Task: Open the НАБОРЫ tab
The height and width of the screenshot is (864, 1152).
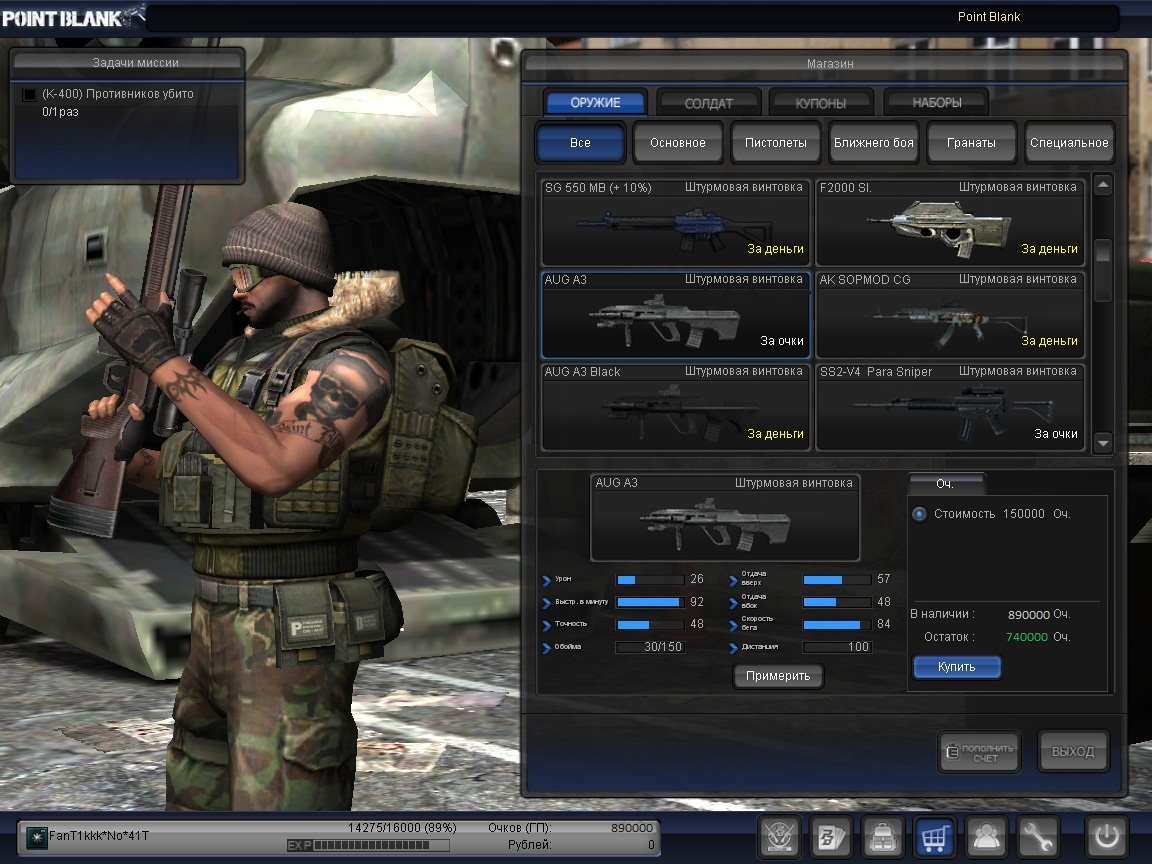Action: click(937, 103)
